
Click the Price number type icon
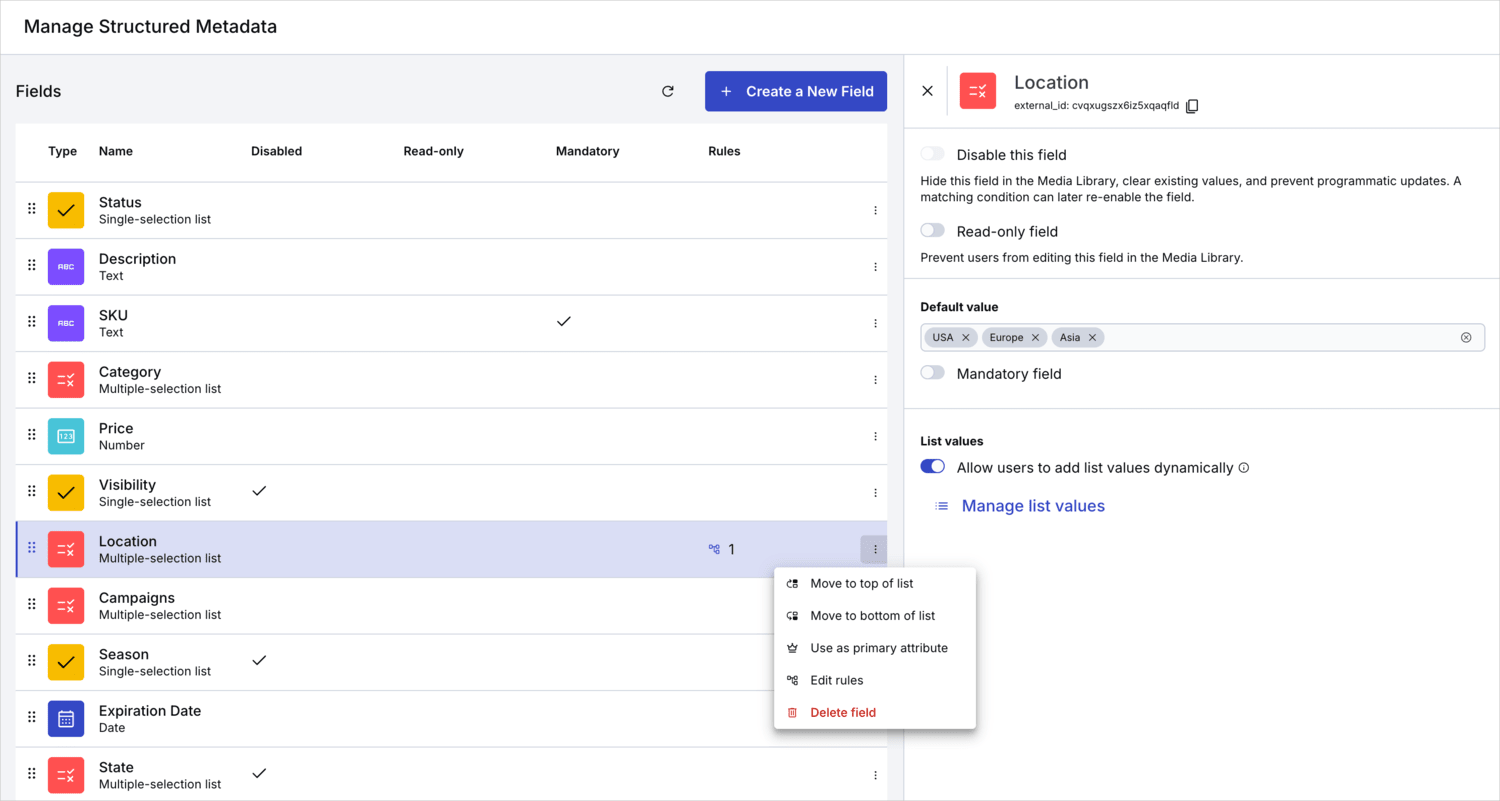(x=66, y=436)
